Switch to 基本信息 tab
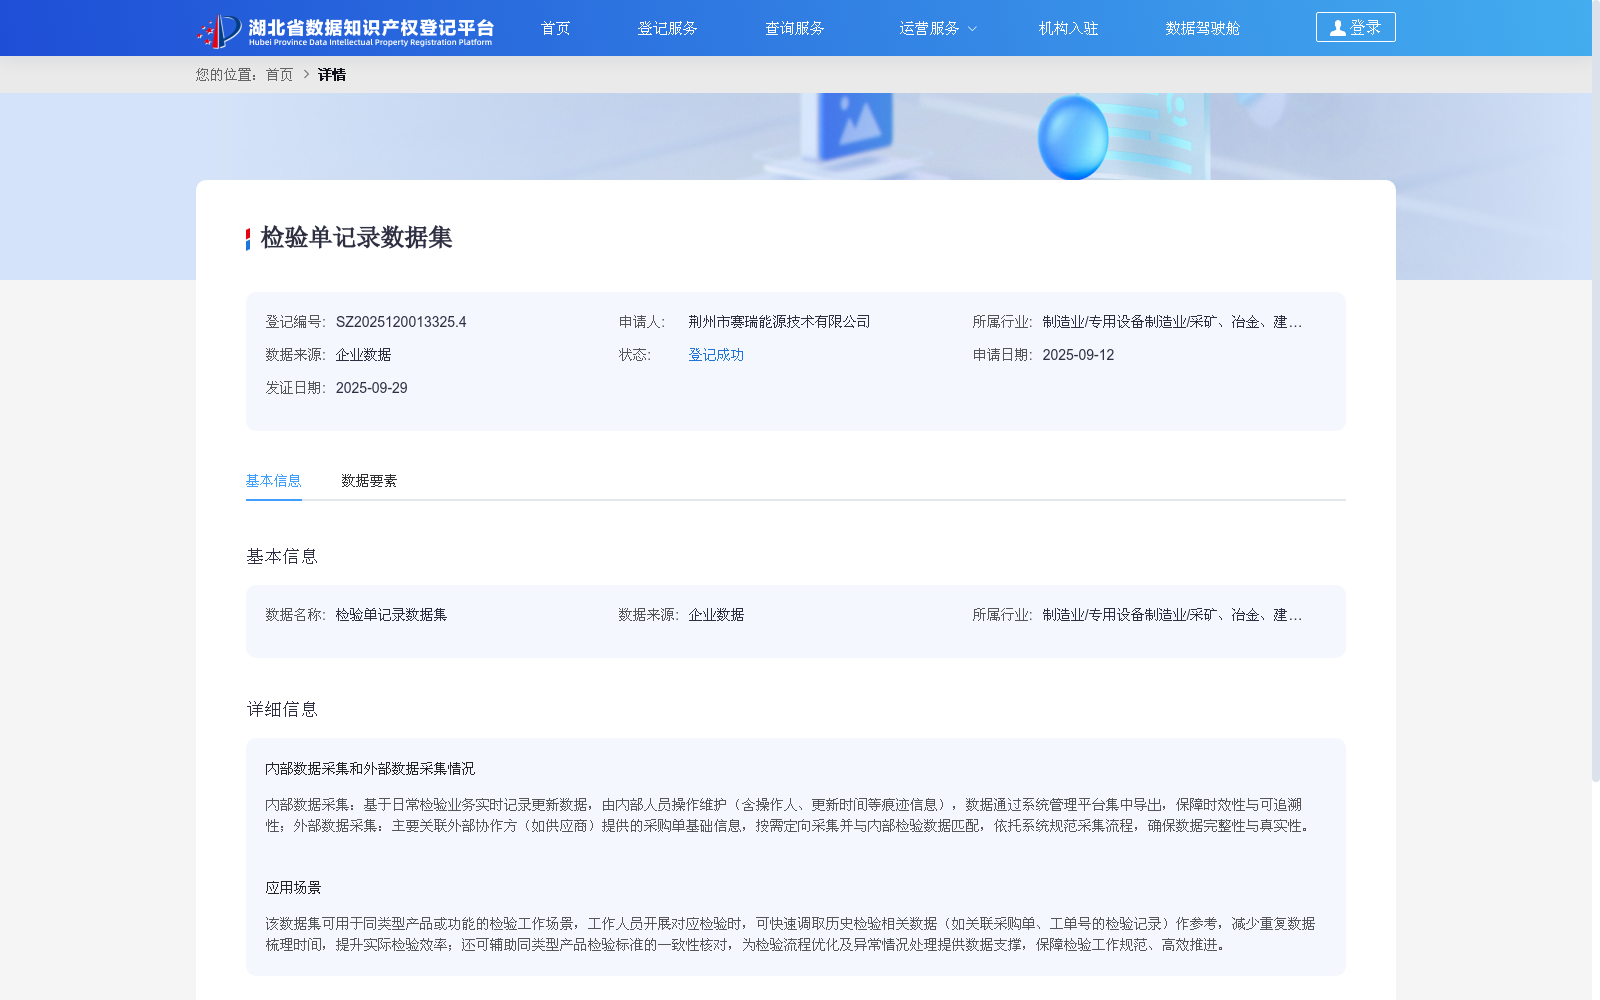1600x1000 pixels. point(273,481)
